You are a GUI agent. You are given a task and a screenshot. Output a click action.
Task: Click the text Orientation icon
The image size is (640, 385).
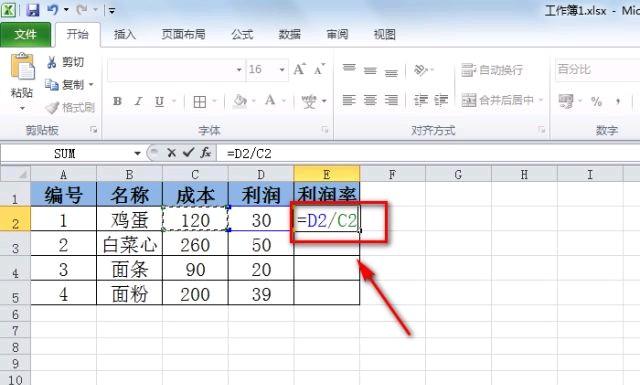pos(420,70)
